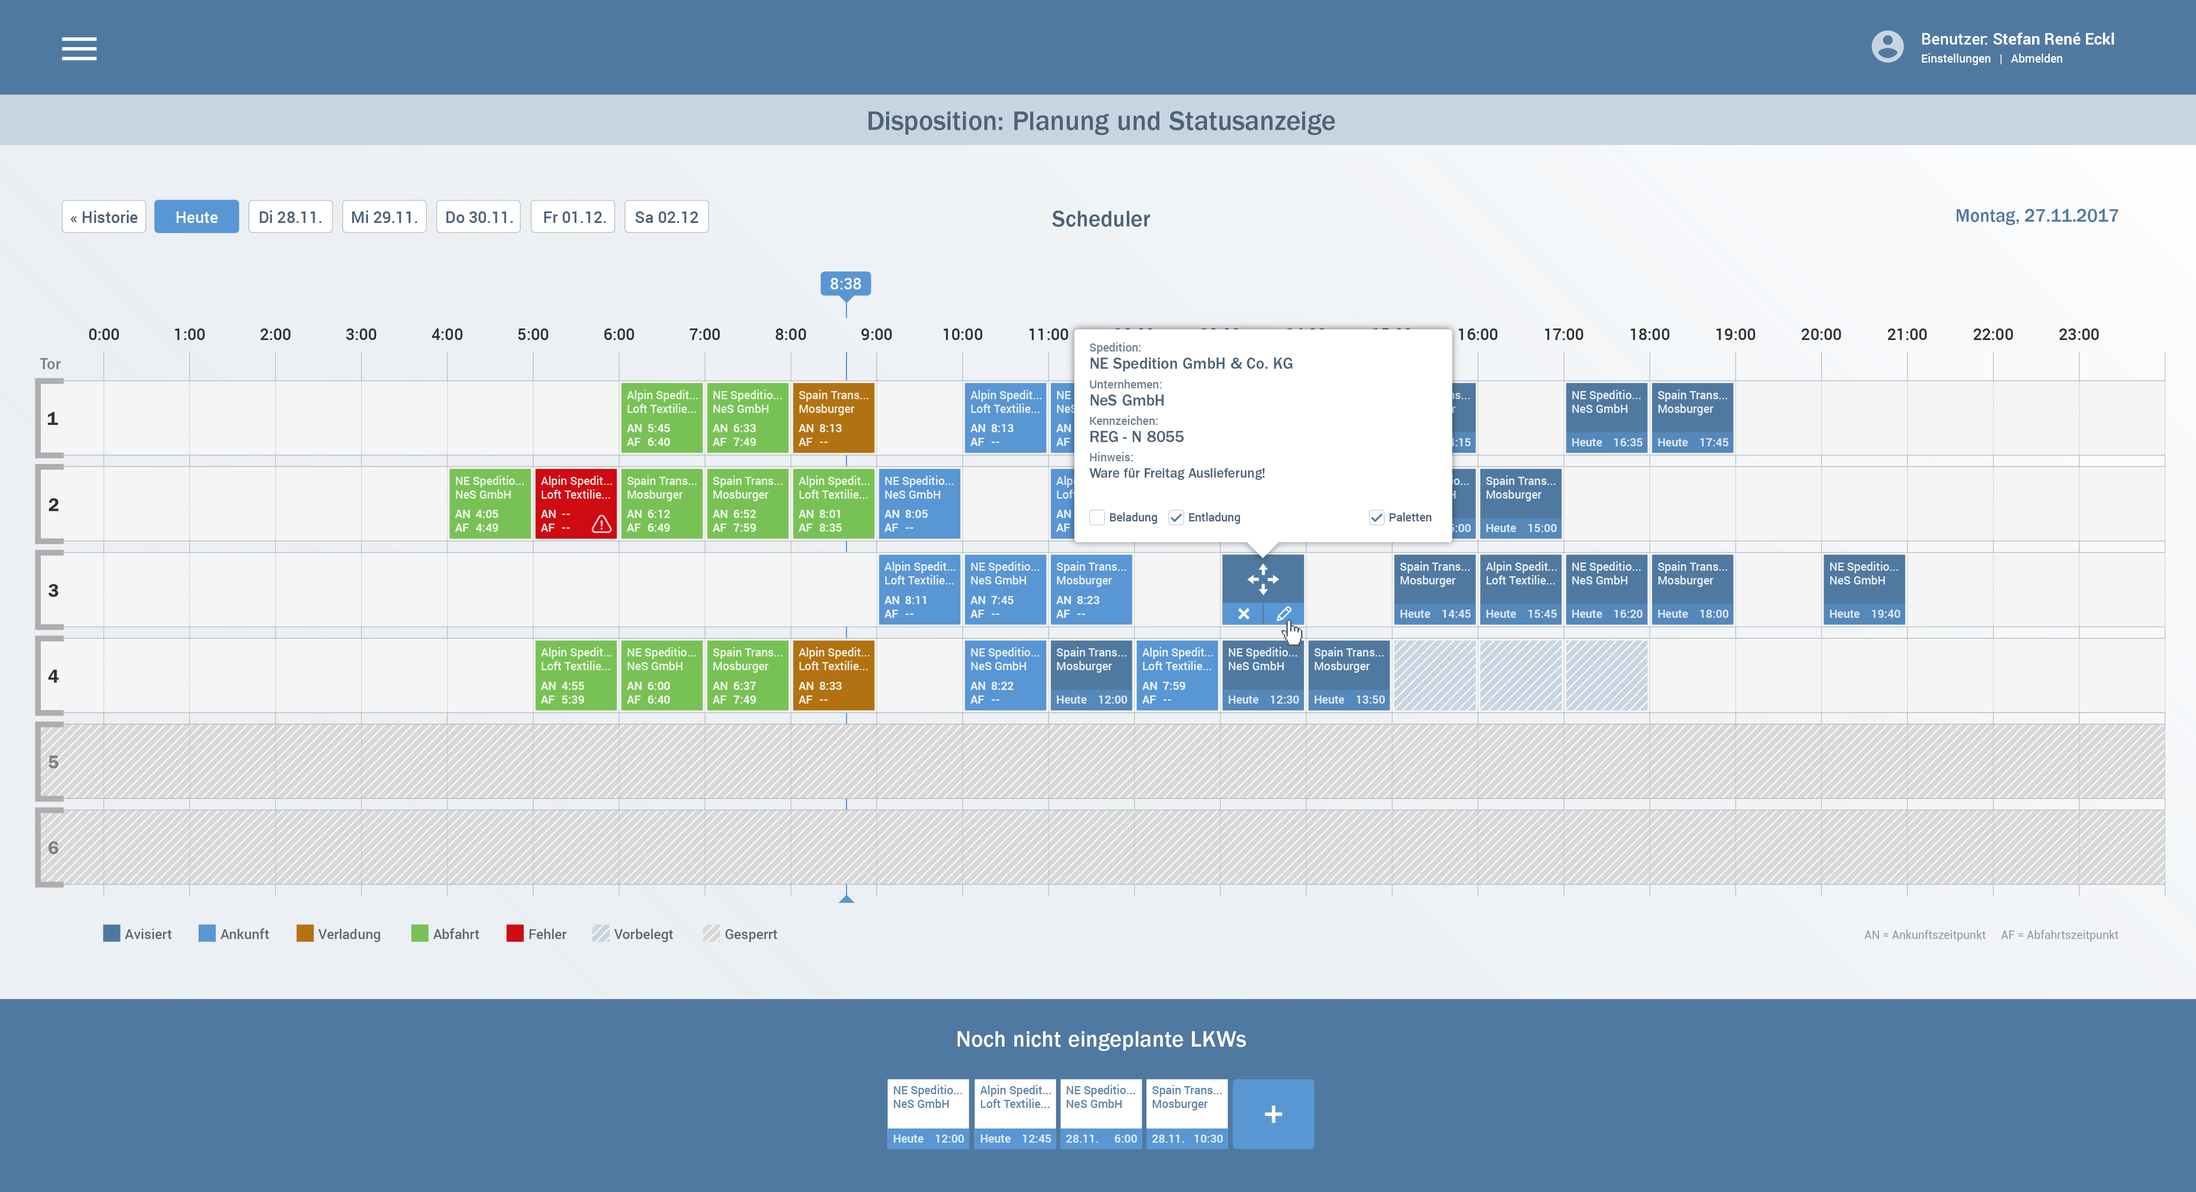
Task: Click the Montag, 27.11.2017 date text
Action: tap(2036, 216)
